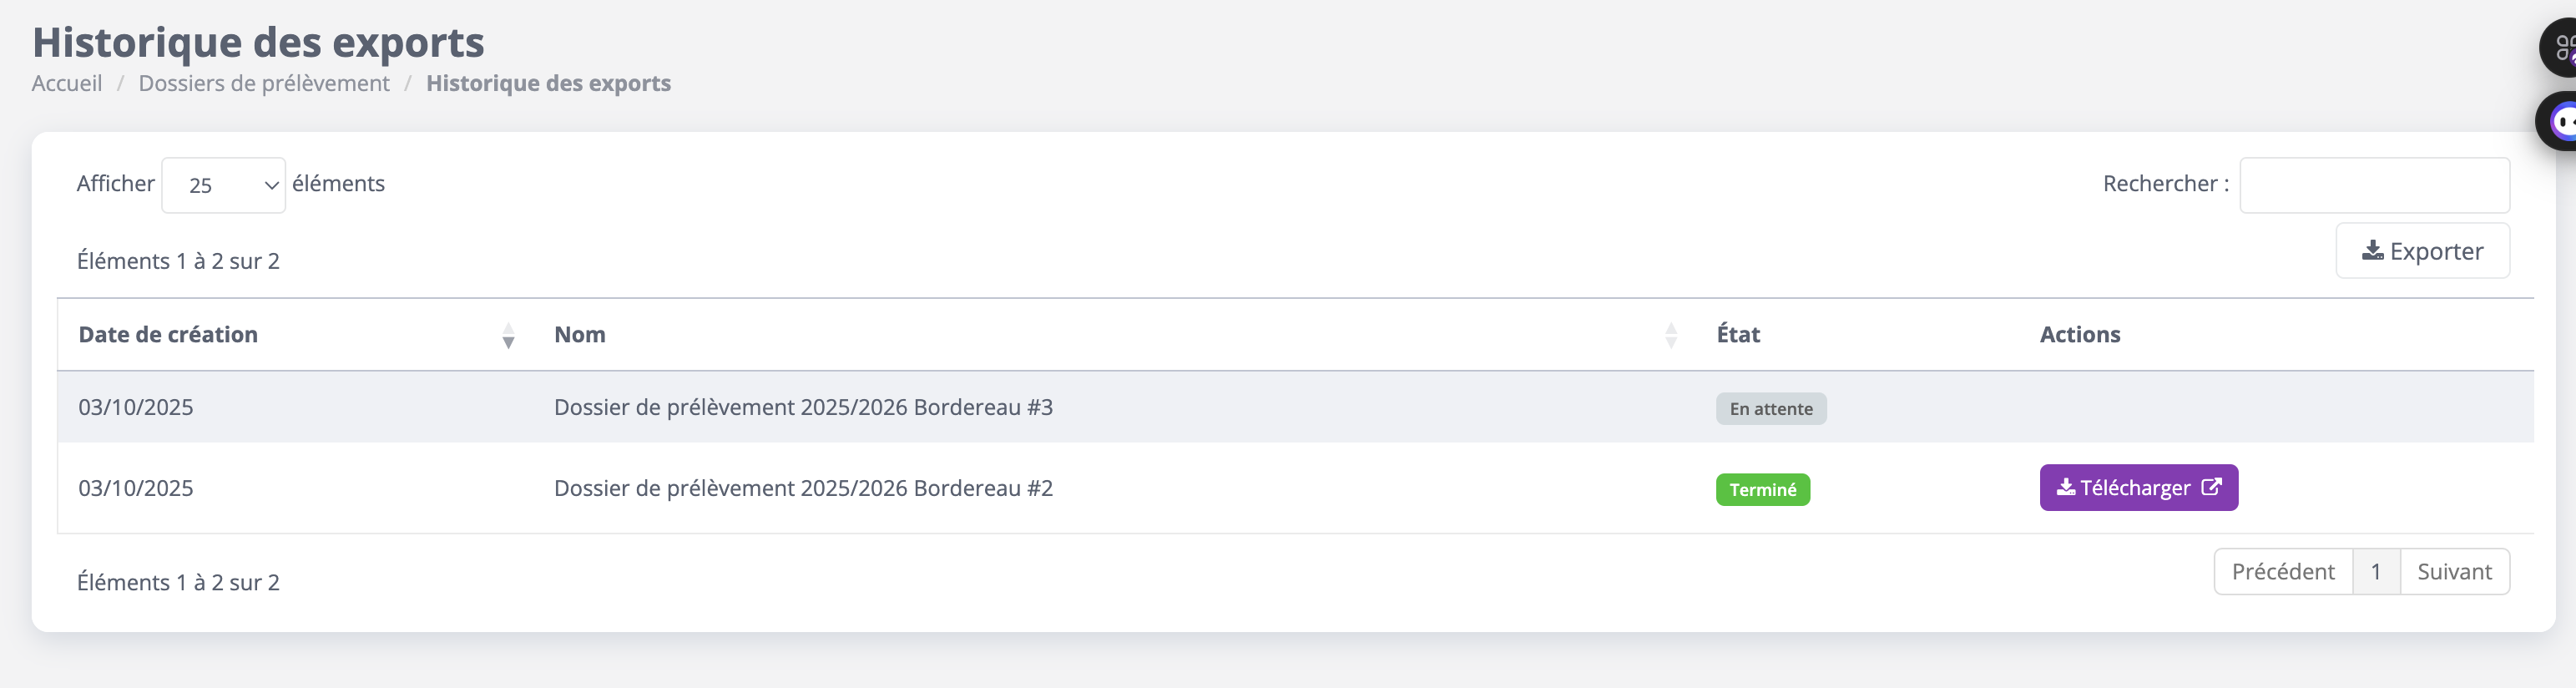Screen dimensions: 2576x688
Task: Click the Historique des exports breadcrumb item
Action: click(548, 83)
